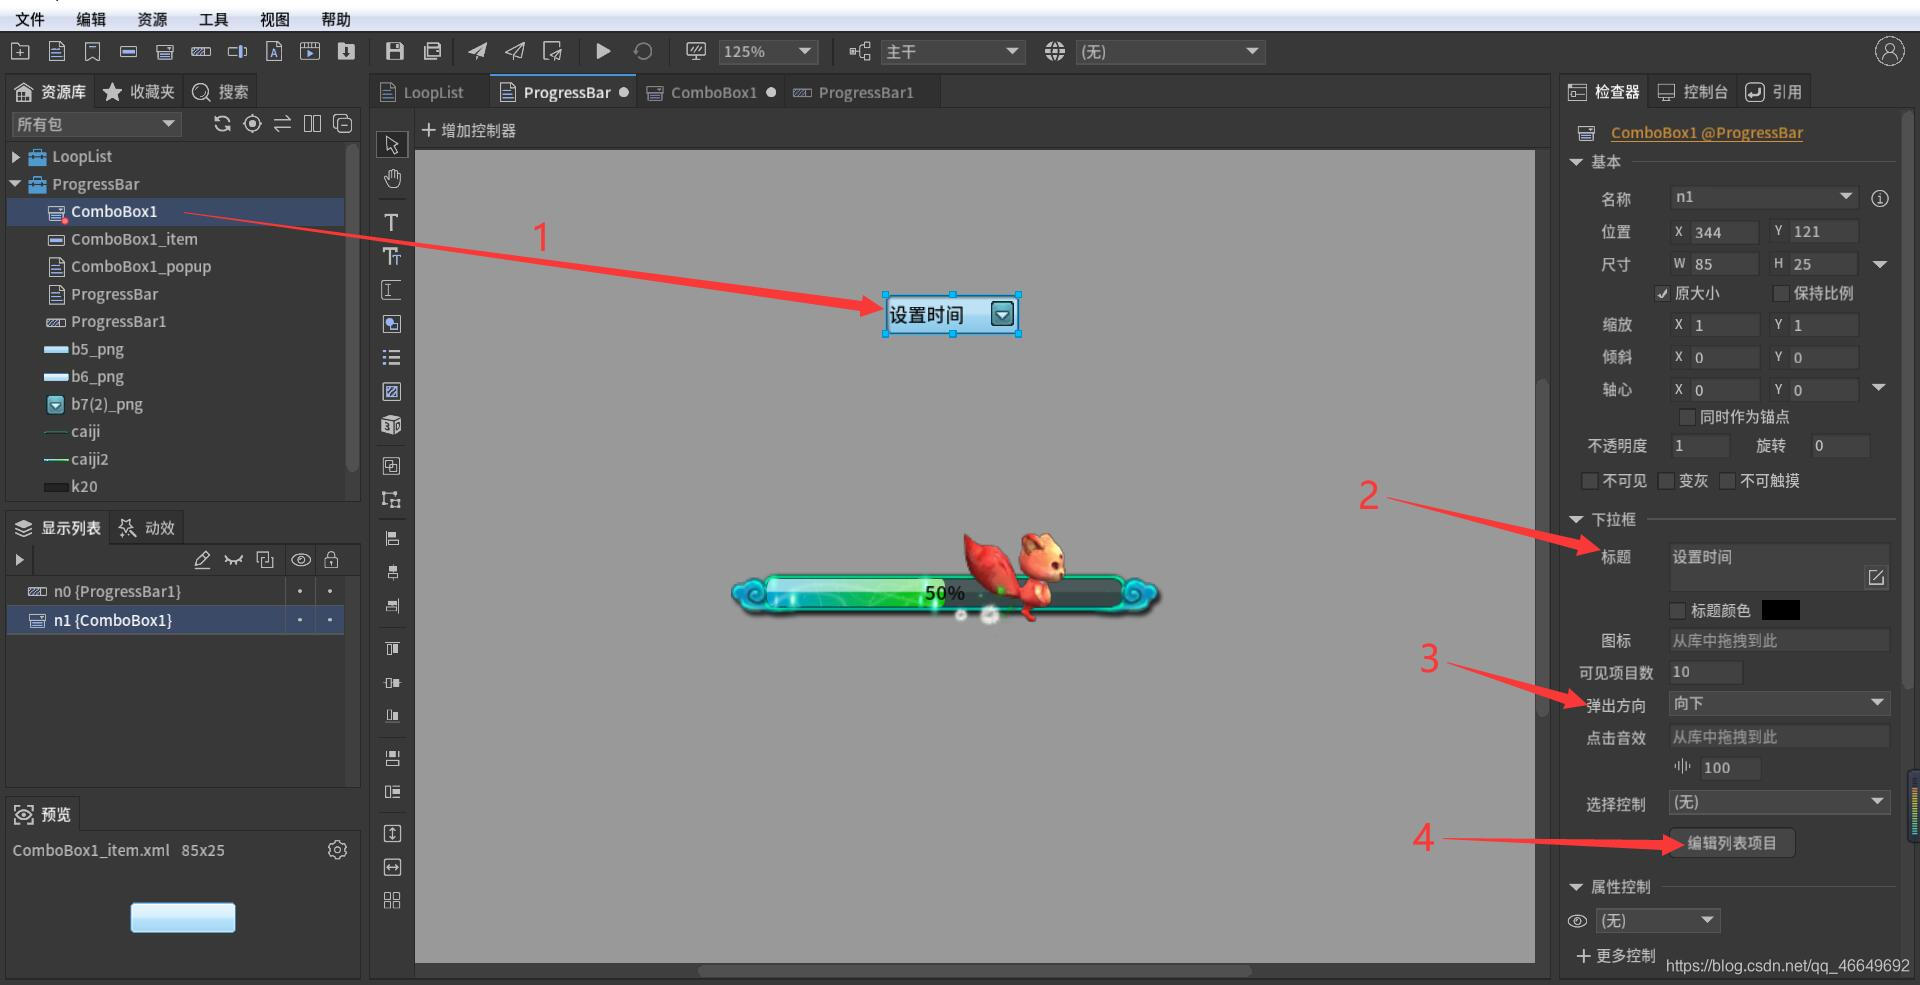This screenshot has height=985, width=1920.
Task: Toggle two-column library view icon
Action: pos(312,123)
